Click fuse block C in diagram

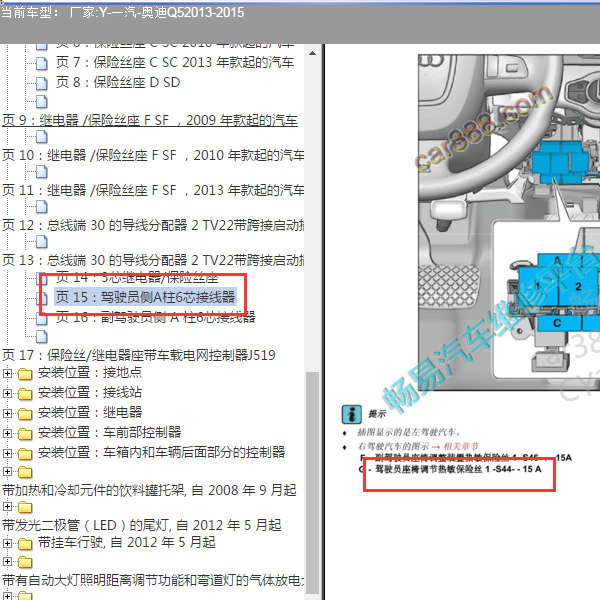coord(558,323)
